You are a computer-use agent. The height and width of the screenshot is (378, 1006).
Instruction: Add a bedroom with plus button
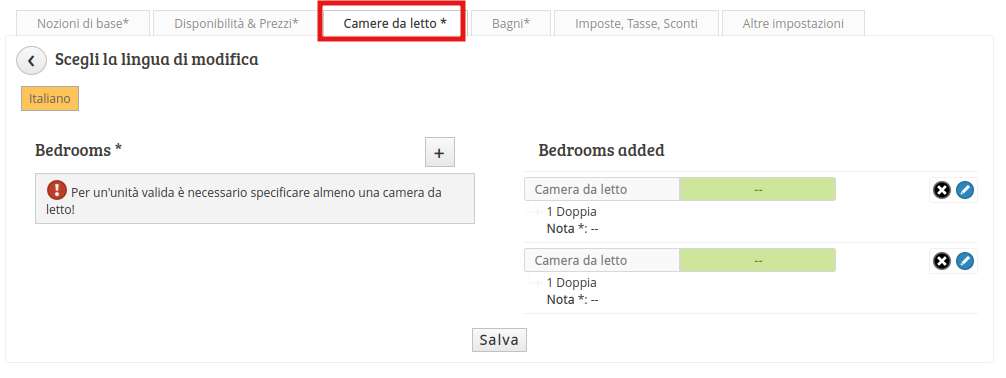[439, 153]
